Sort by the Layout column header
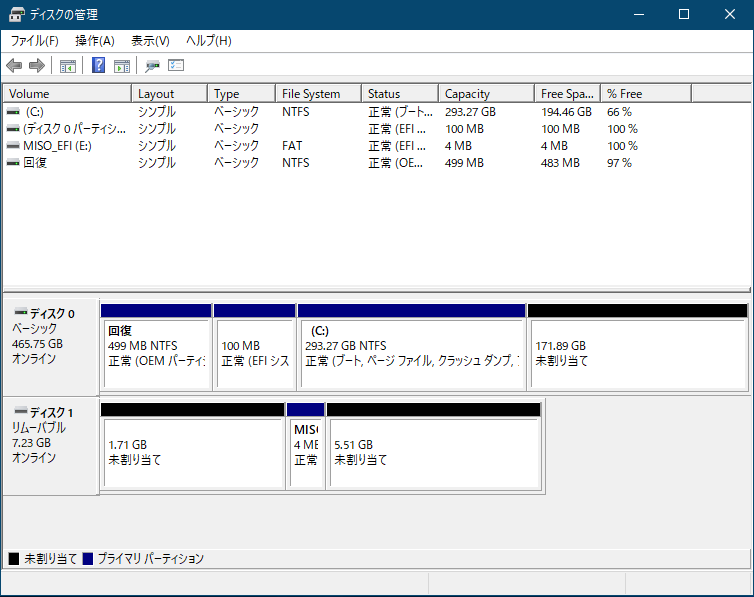This screenshot has height=597, width=754. point(170,93)
